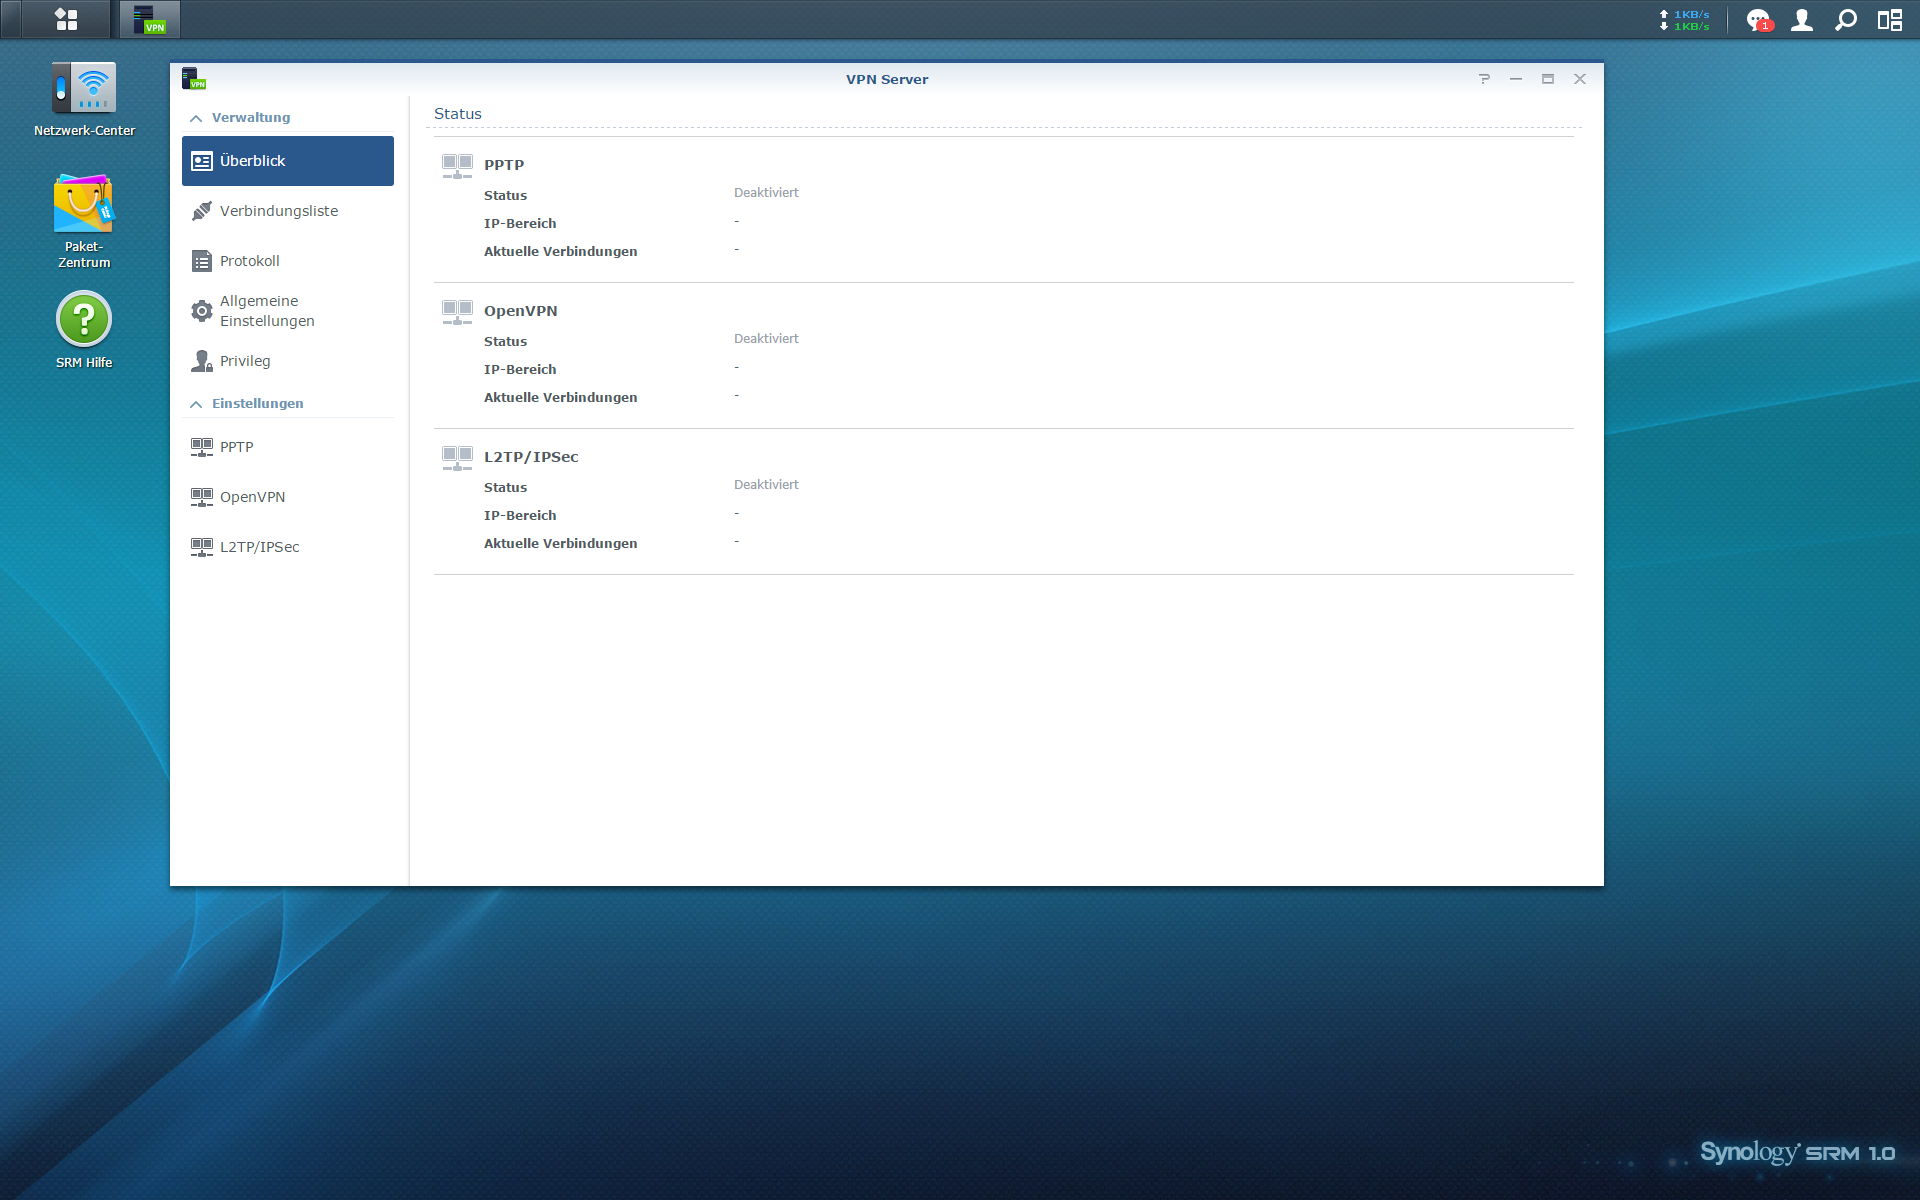Open the Protokoll page
The height and width of the screenshot is (1200, 1920).
click(249, 261)
